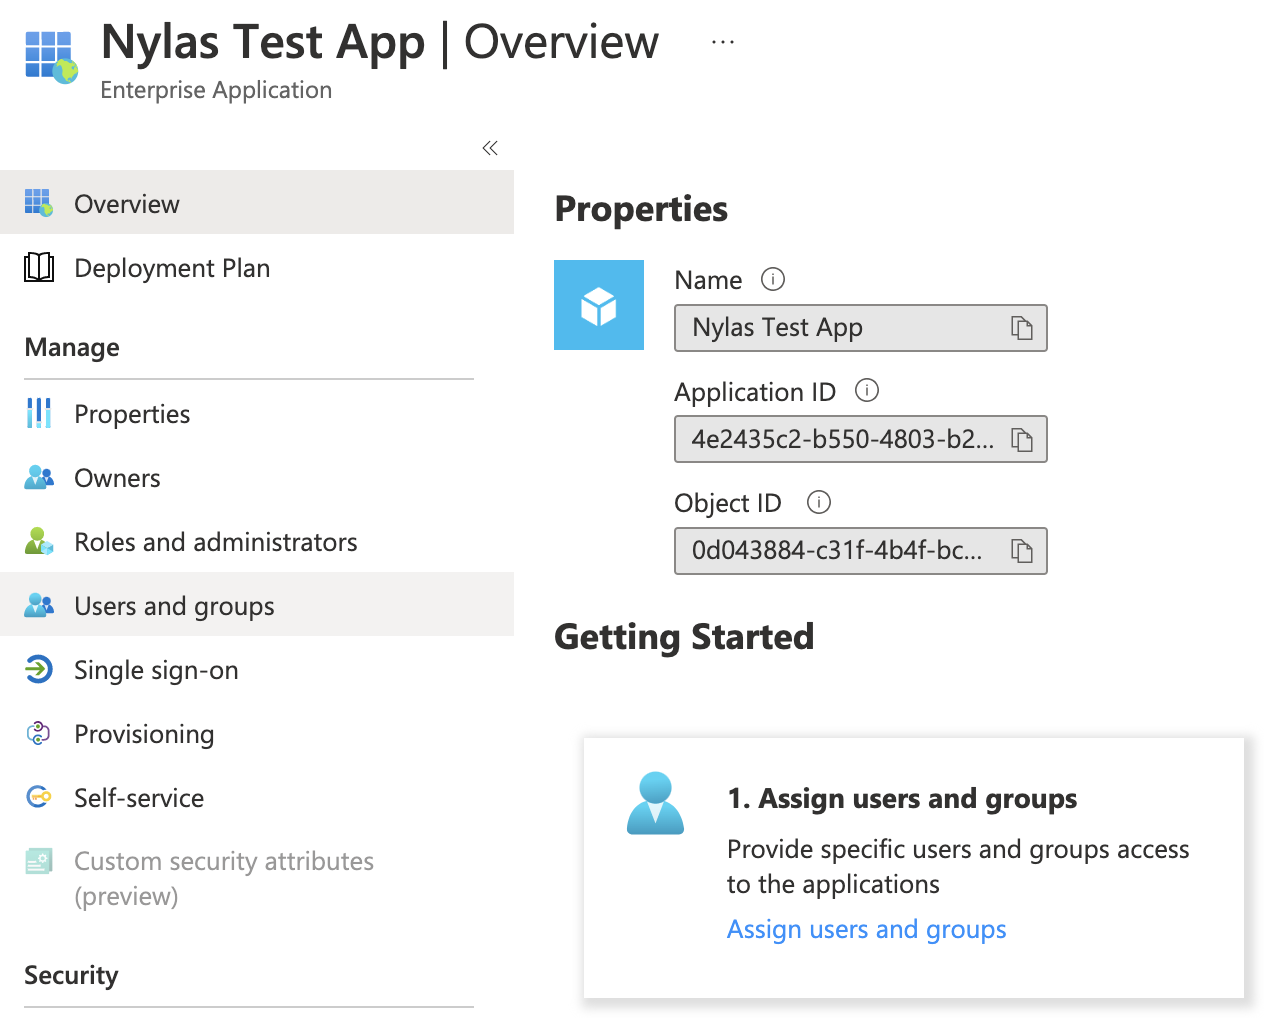Click the Assign users and groups link
This screenshot has height=1024, width=1266.
tap(867, 929)
